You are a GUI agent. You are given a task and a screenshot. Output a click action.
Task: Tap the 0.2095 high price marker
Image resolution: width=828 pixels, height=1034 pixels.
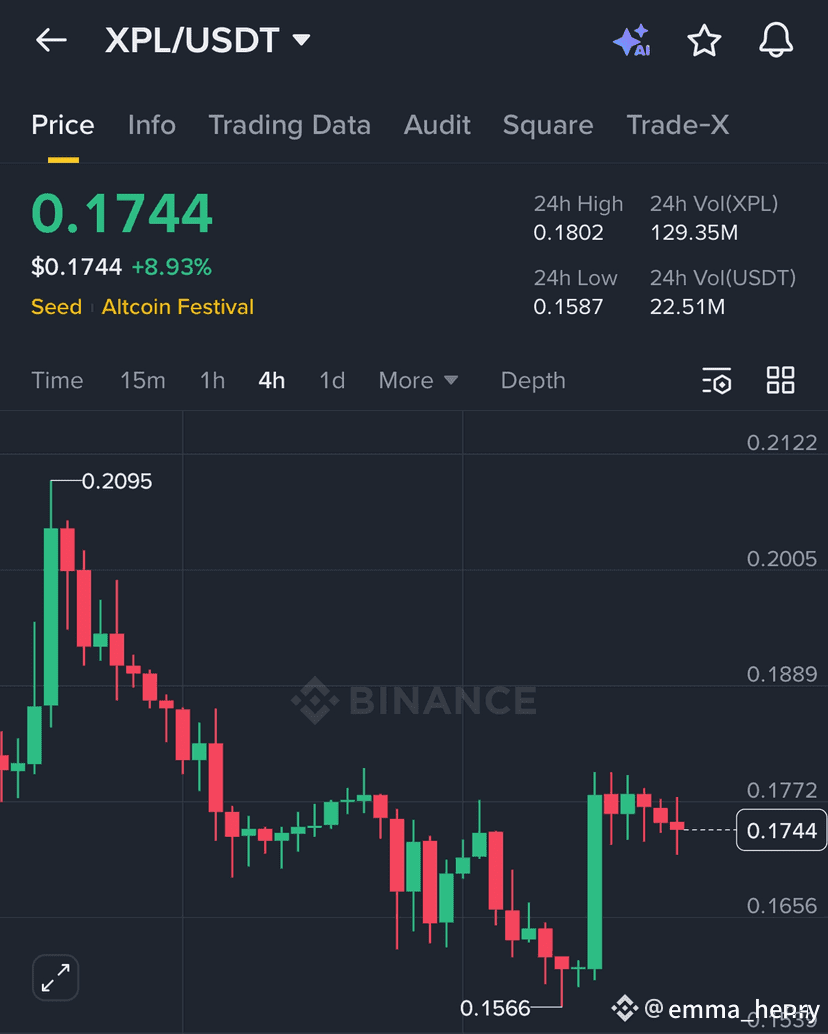117,481
